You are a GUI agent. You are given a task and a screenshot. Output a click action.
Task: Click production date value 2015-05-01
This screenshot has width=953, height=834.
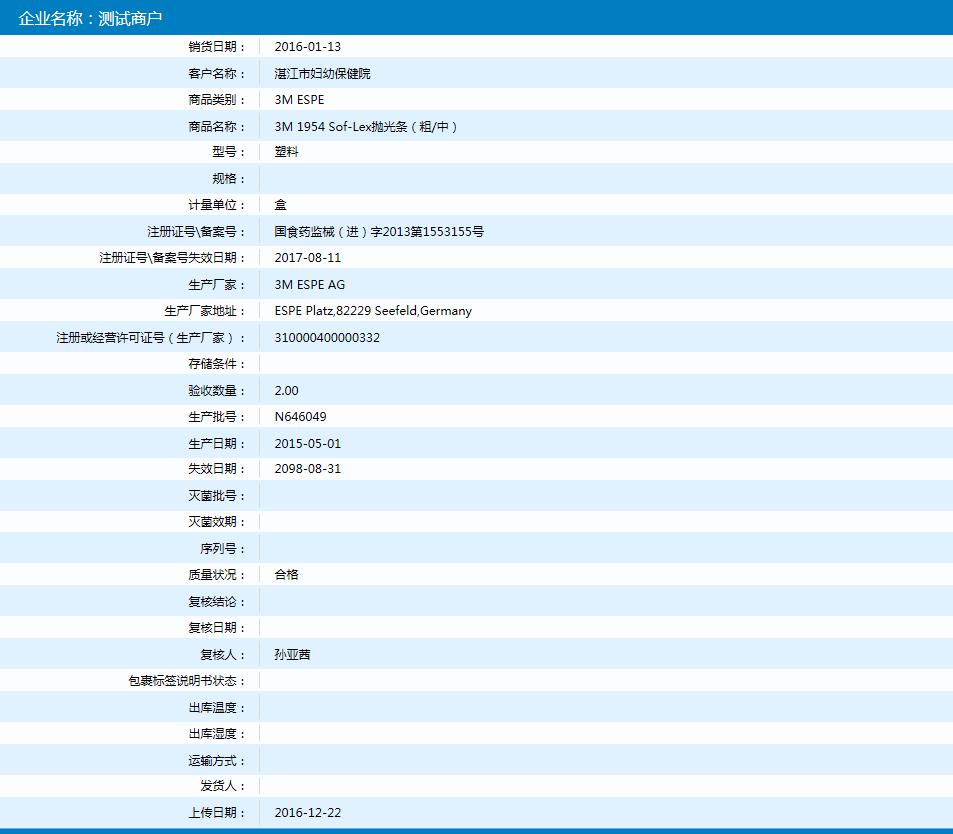[x=308, y=444]
